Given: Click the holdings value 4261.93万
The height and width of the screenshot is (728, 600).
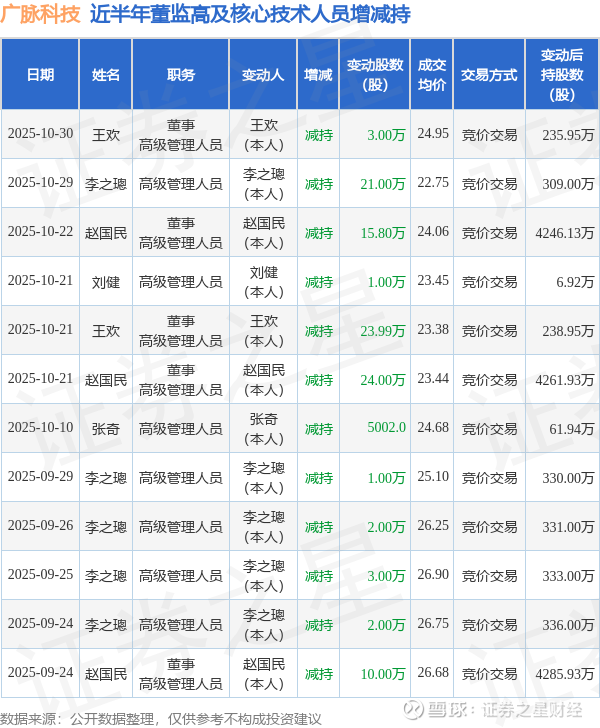Looking at the screenshot, I should coord(565,380).
